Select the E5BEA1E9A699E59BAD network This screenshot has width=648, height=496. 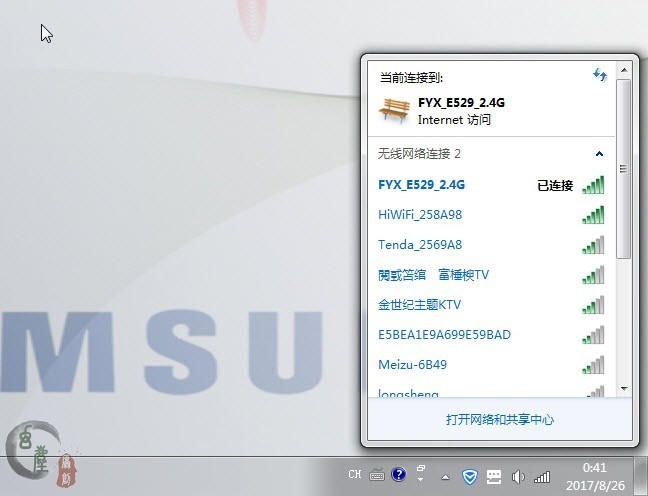click(x=491, y=335)
